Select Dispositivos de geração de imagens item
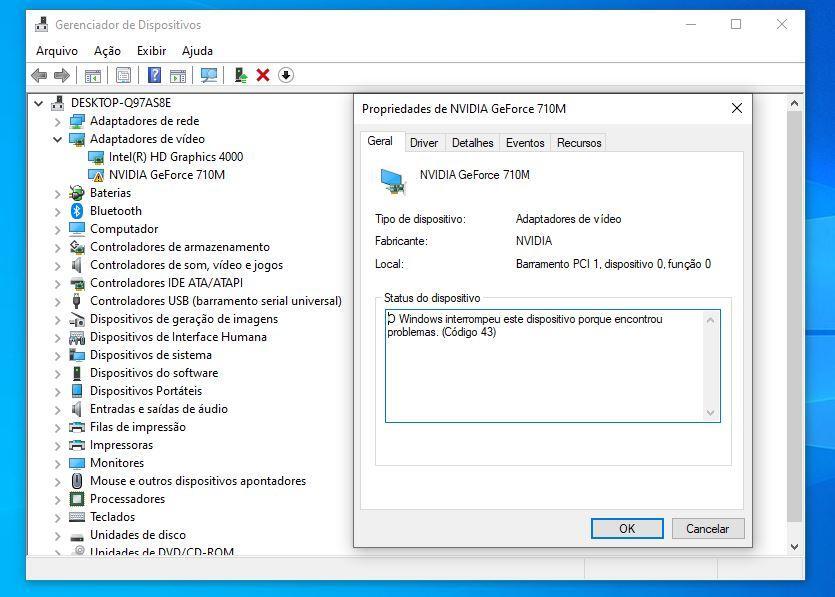This screenshot has width=835, height=597. (184, 319)
